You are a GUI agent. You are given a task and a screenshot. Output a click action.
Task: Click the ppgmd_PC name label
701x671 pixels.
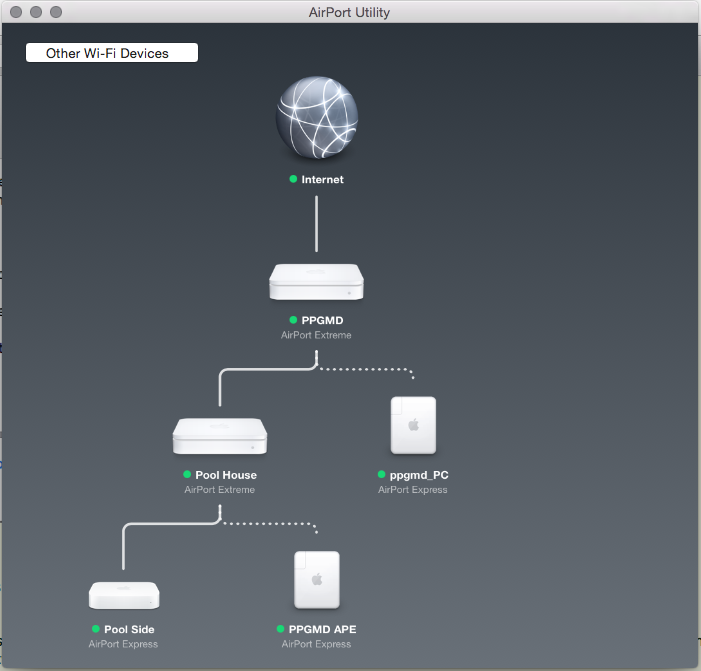(419, 475)
